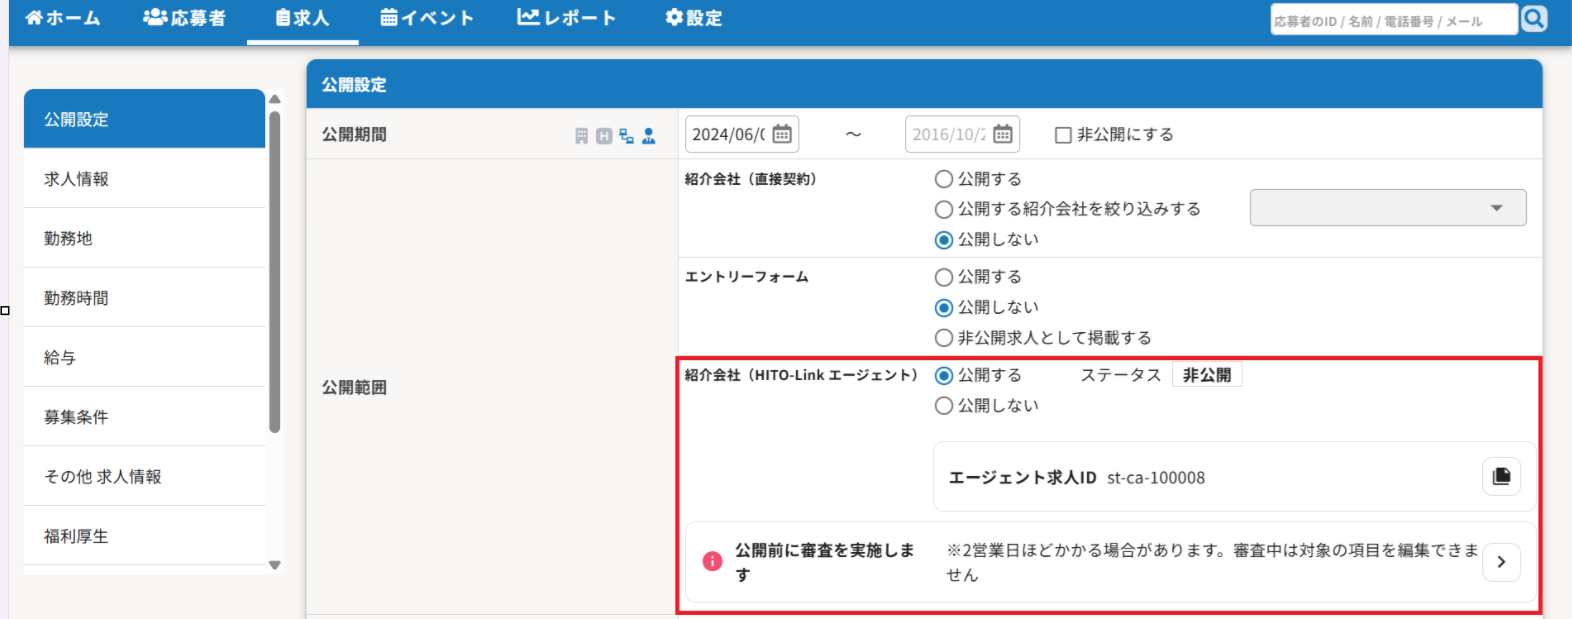The width and height of the screenshot is (1572, 619).
Task: Click the red info alert icon
Action: (712, 561)
